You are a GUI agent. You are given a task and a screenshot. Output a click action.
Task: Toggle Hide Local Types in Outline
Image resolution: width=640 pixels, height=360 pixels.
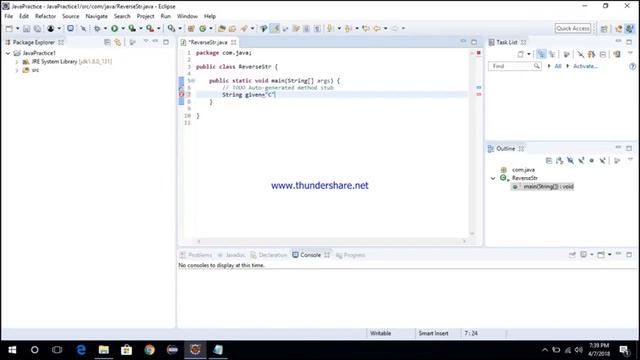click(x=602, y=160)
